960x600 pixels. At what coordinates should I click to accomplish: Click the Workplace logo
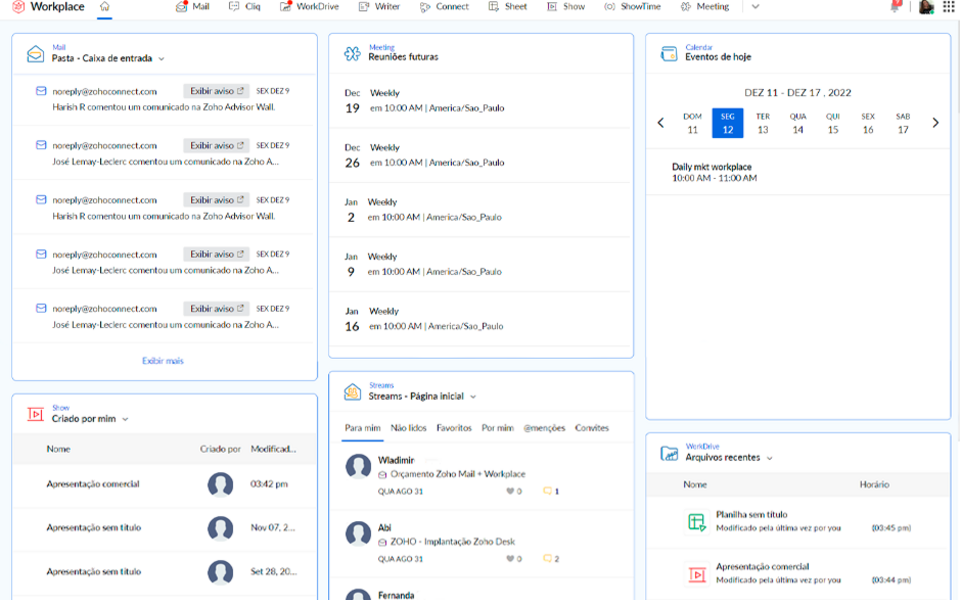(x=48, y=7)
